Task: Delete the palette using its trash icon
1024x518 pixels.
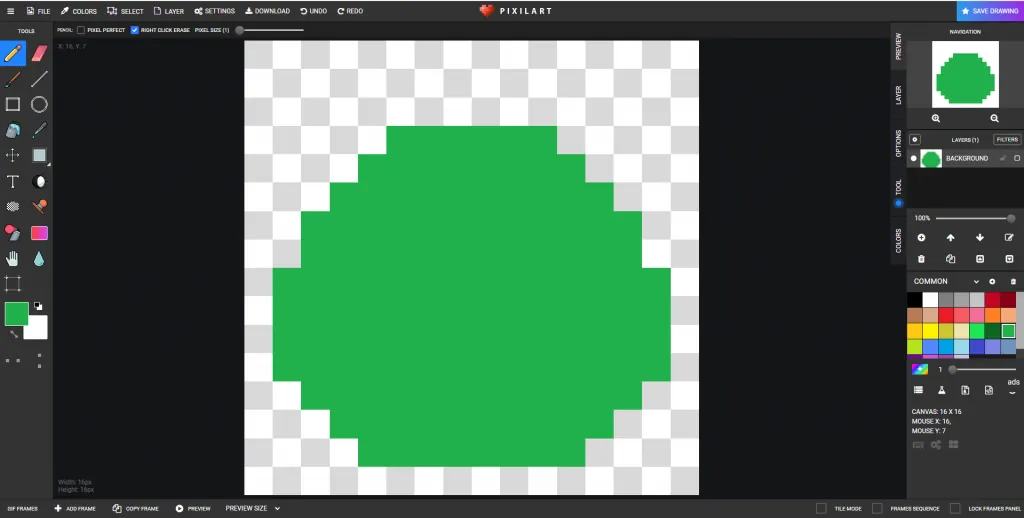Action: (x=1014, y=282)
